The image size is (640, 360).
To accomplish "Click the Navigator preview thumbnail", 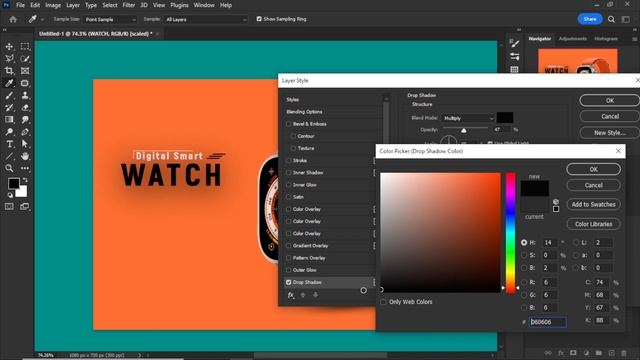I will pyautogui.click(x=578, y=61).
